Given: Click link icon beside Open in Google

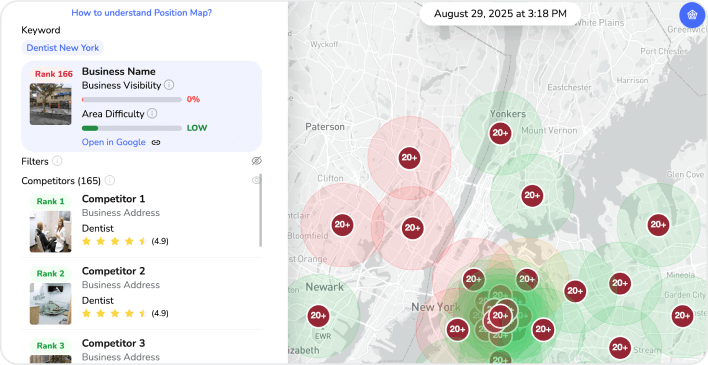Looking at the screenshot, I should point(156,142).
